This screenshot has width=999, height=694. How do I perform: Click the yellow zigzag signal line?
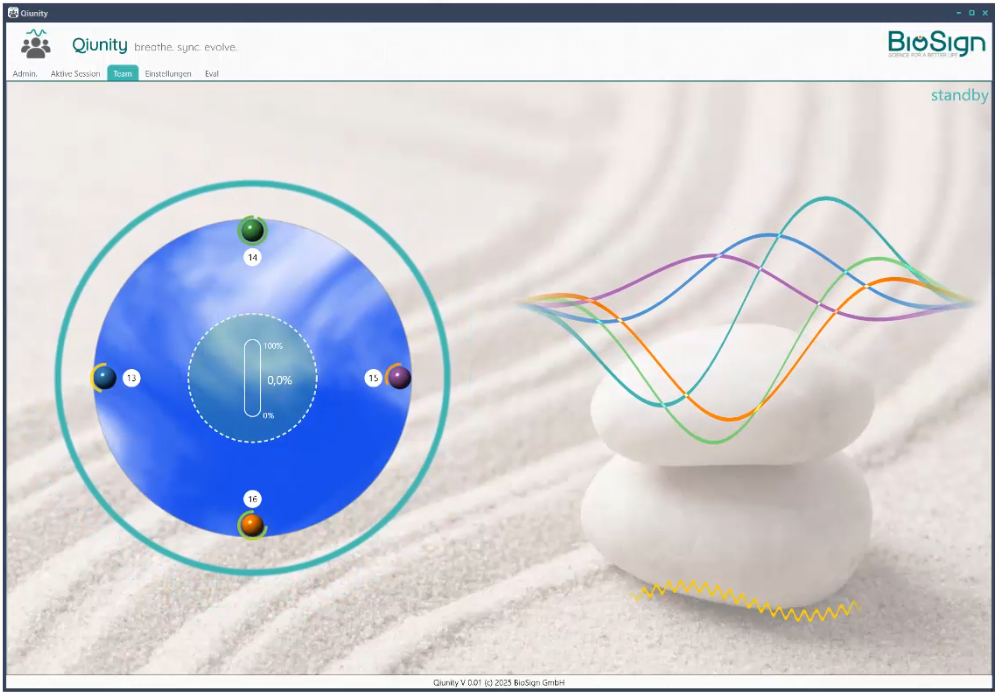(x=745, y=600)
